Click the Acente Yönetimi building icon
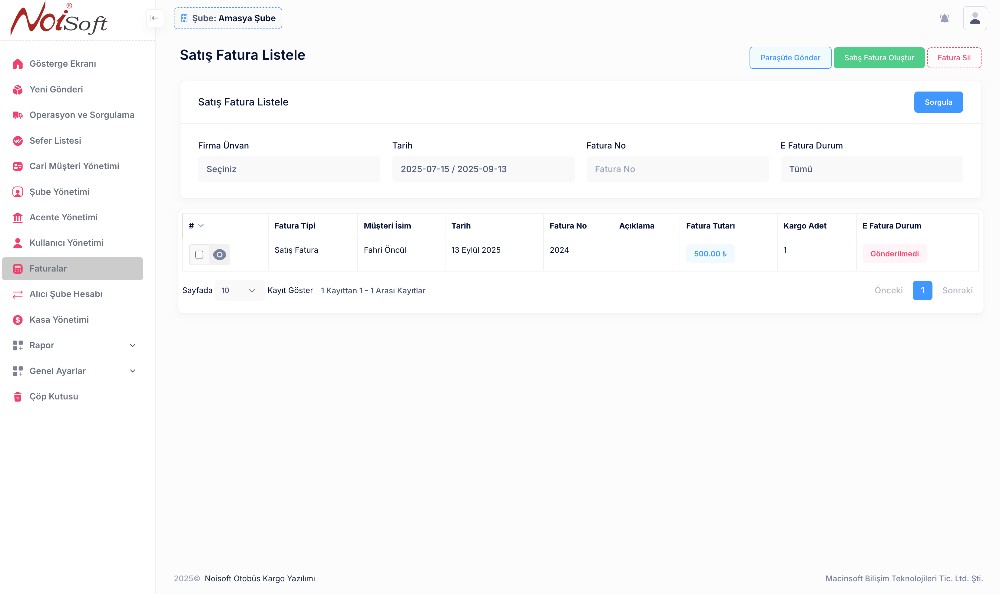 [x=18, y=218]
